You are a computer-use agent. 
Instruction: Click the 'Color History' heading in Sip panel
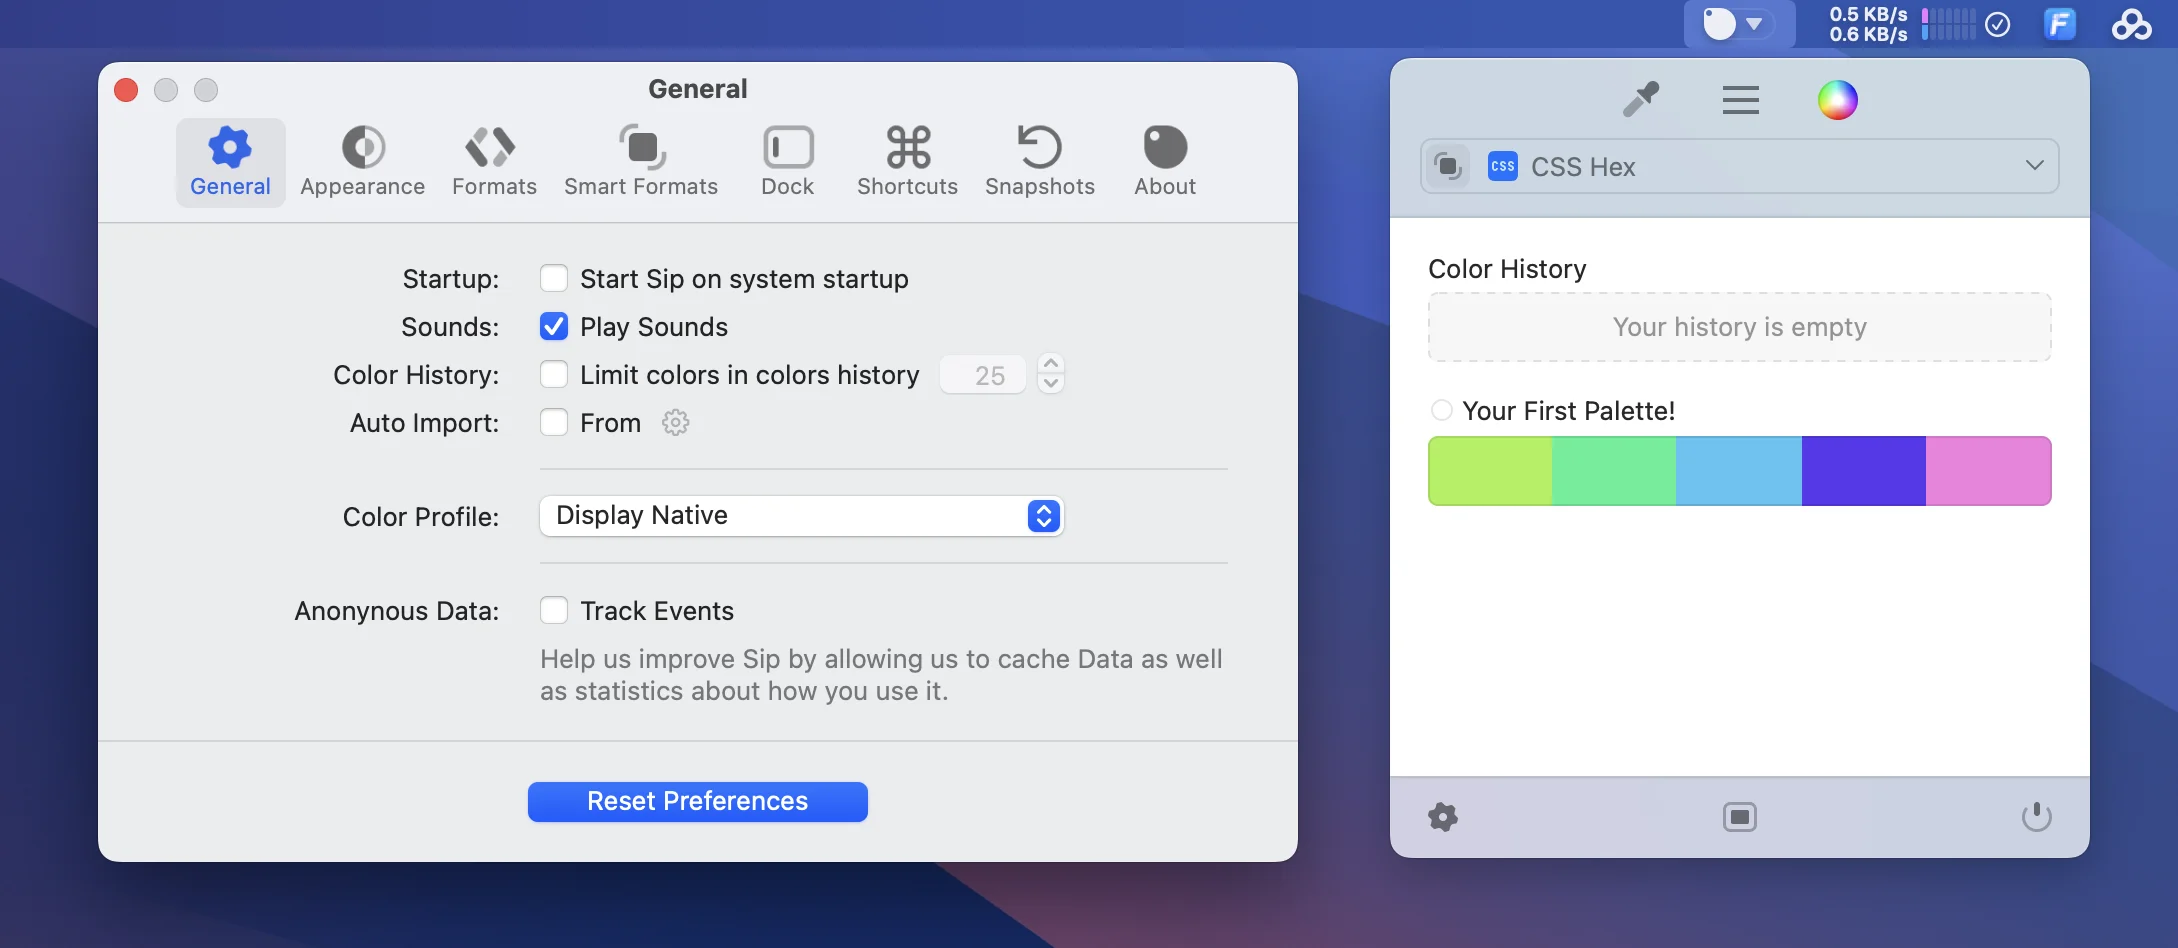(1507, 268)
